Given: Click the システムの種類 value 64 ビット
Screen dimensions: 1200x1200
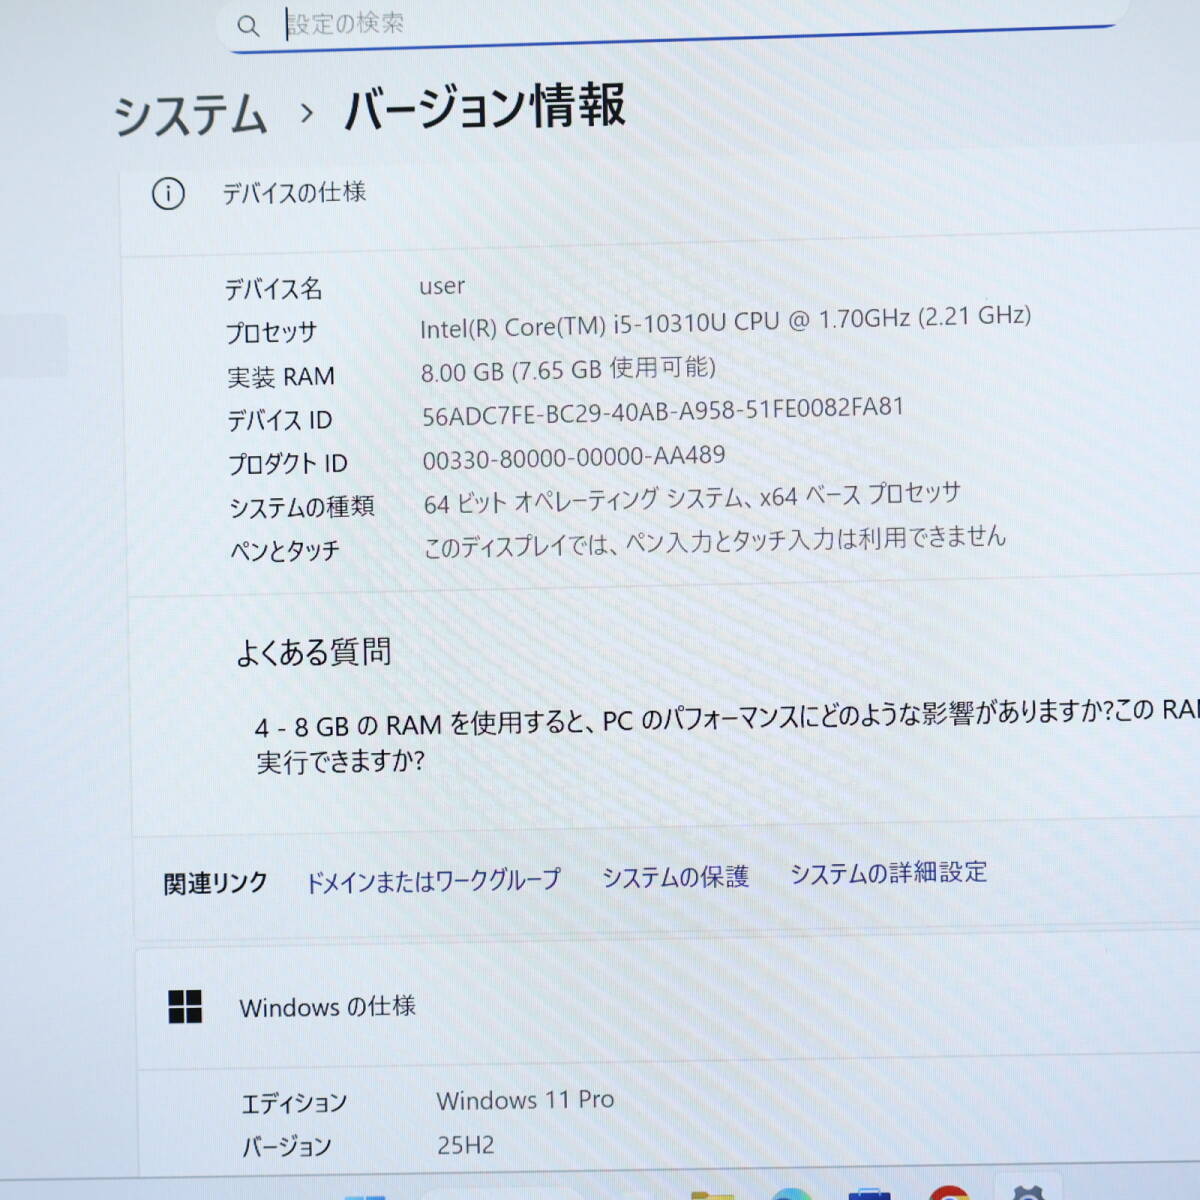Looking at the screenshot, I should point(465,504).
